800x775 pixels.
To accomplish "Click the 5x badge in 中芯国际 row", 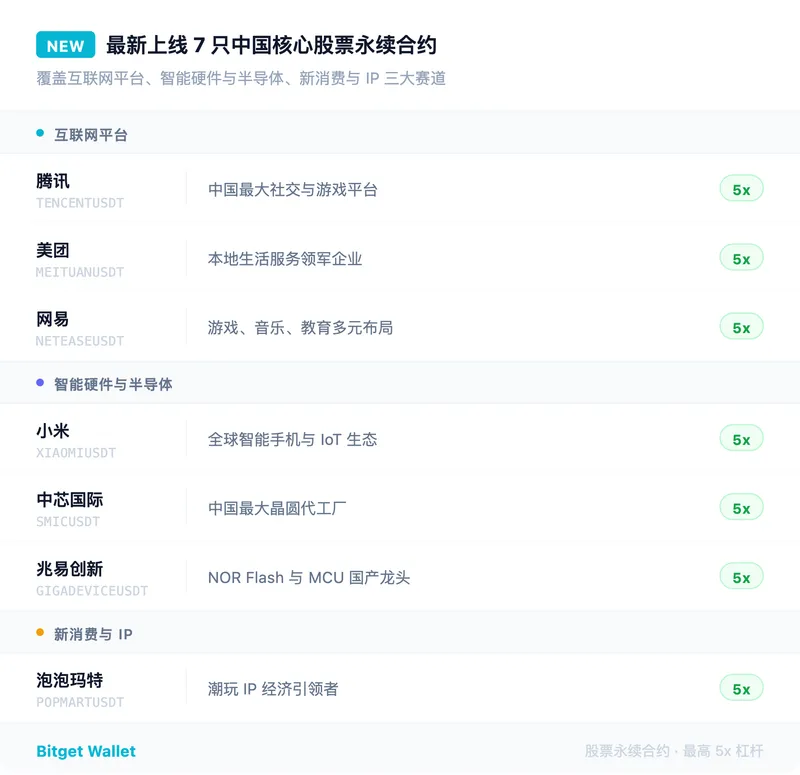I will (741, 507).
